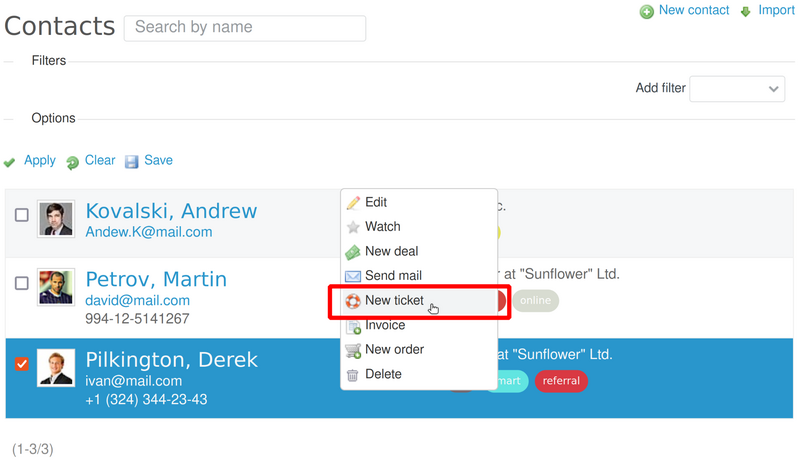Collapse the Filters section
The width and height of the screenshot is (800, 461).
tap(49, 61)
